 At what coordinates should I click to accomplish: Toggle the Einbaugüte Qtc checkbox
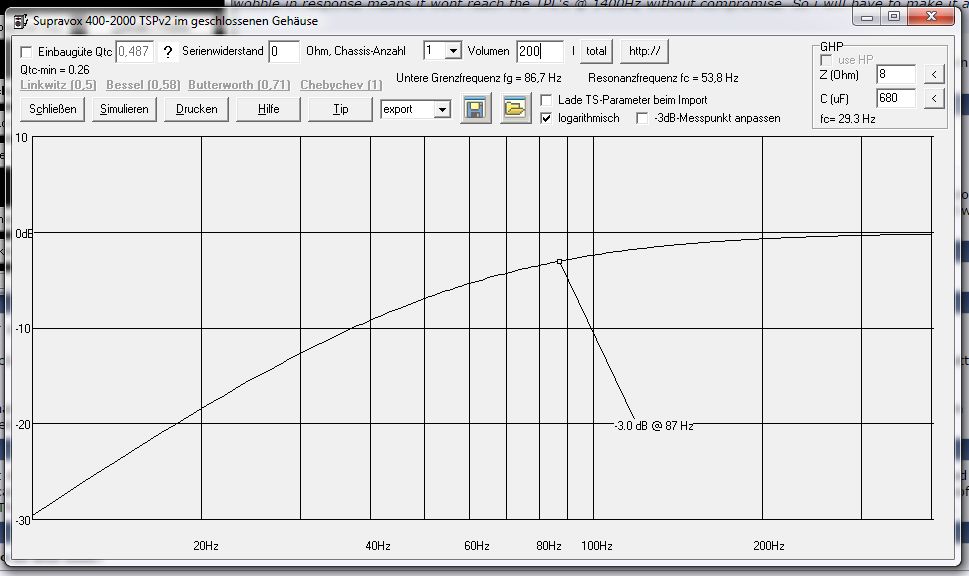(x=26, y=52)
